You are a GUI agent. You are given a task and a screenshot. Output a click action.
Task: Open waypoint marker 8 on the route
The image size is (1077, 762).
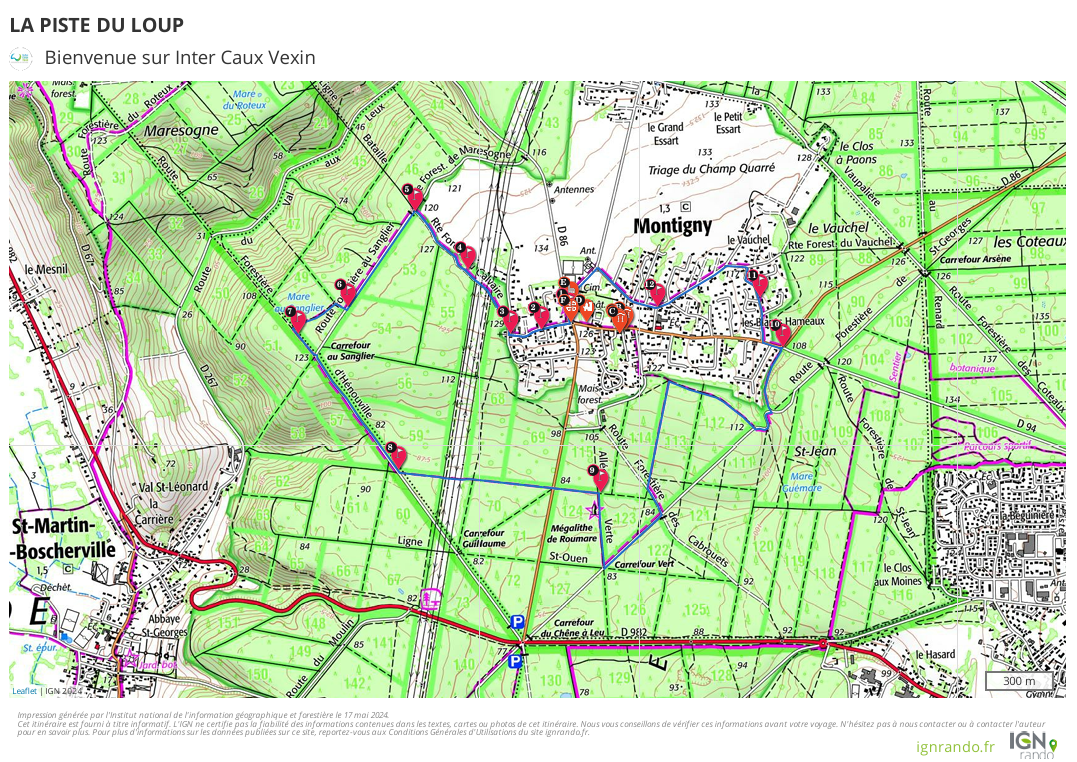pos(398,455)
